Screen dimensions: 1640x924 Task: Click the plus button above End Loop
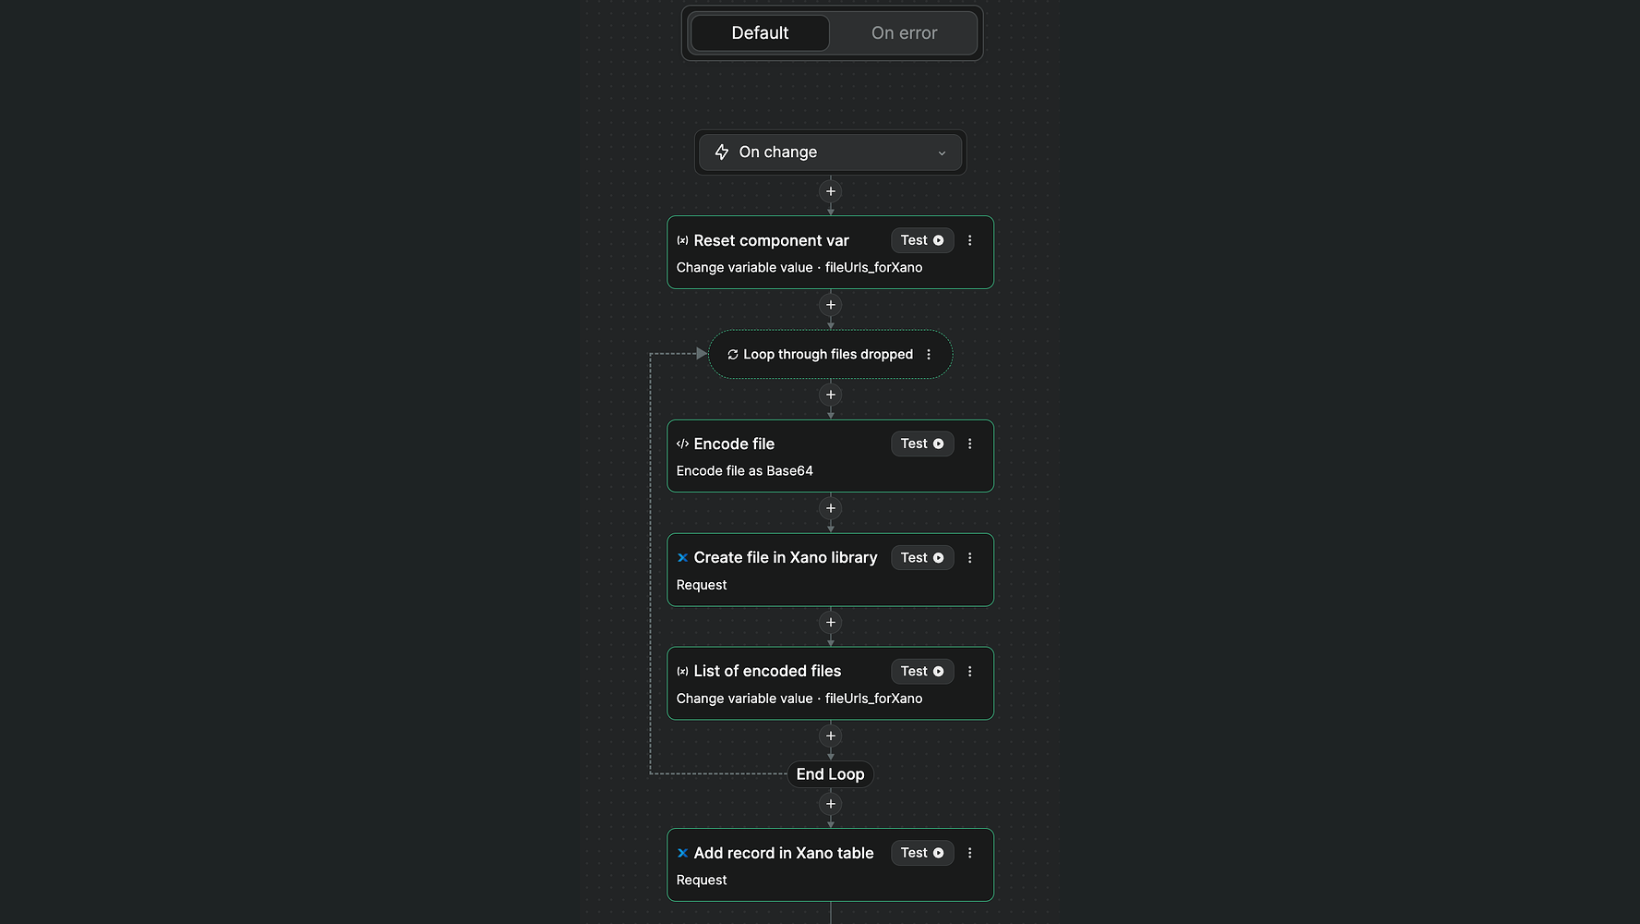tap(830, 735)
